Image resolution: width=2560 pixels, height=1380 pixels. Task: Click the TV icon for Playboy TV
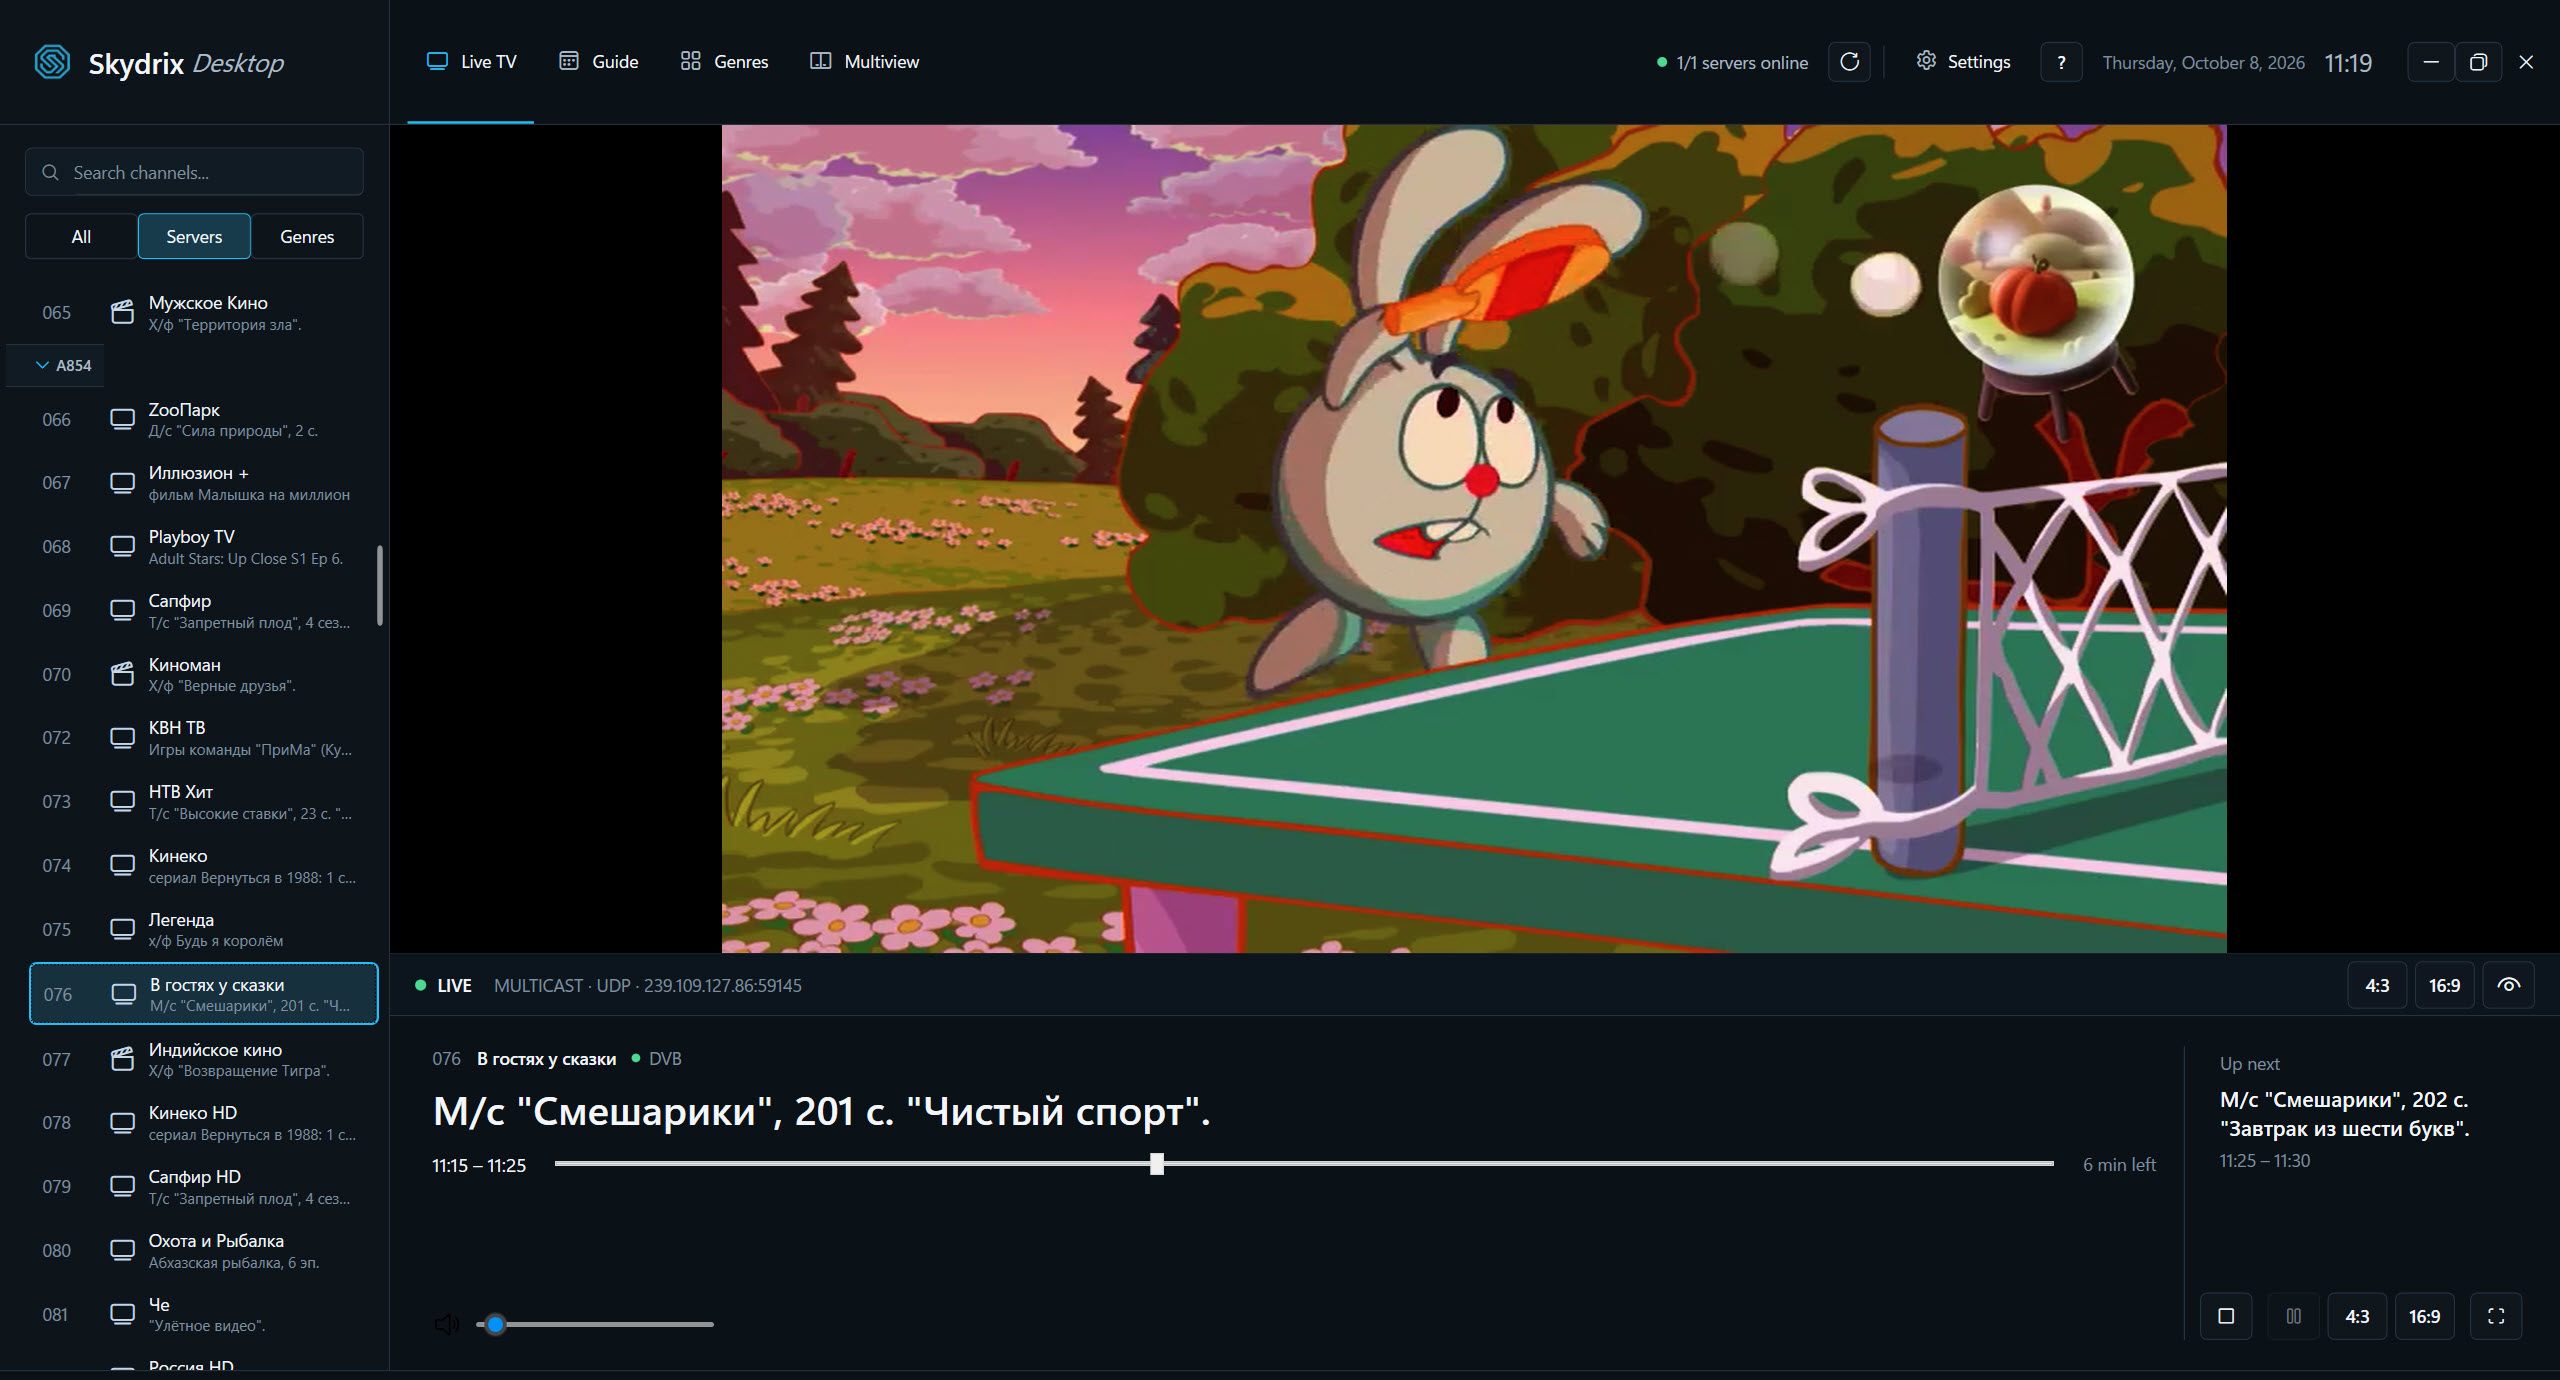coord(122,546)
